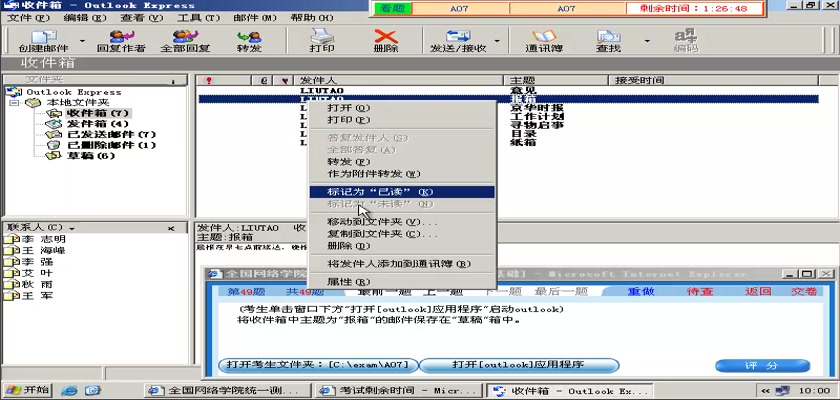Choose 属性(R) in context menu
This screenshot has width=840, height=400.
pyautogui.click(x=402, y=282)
